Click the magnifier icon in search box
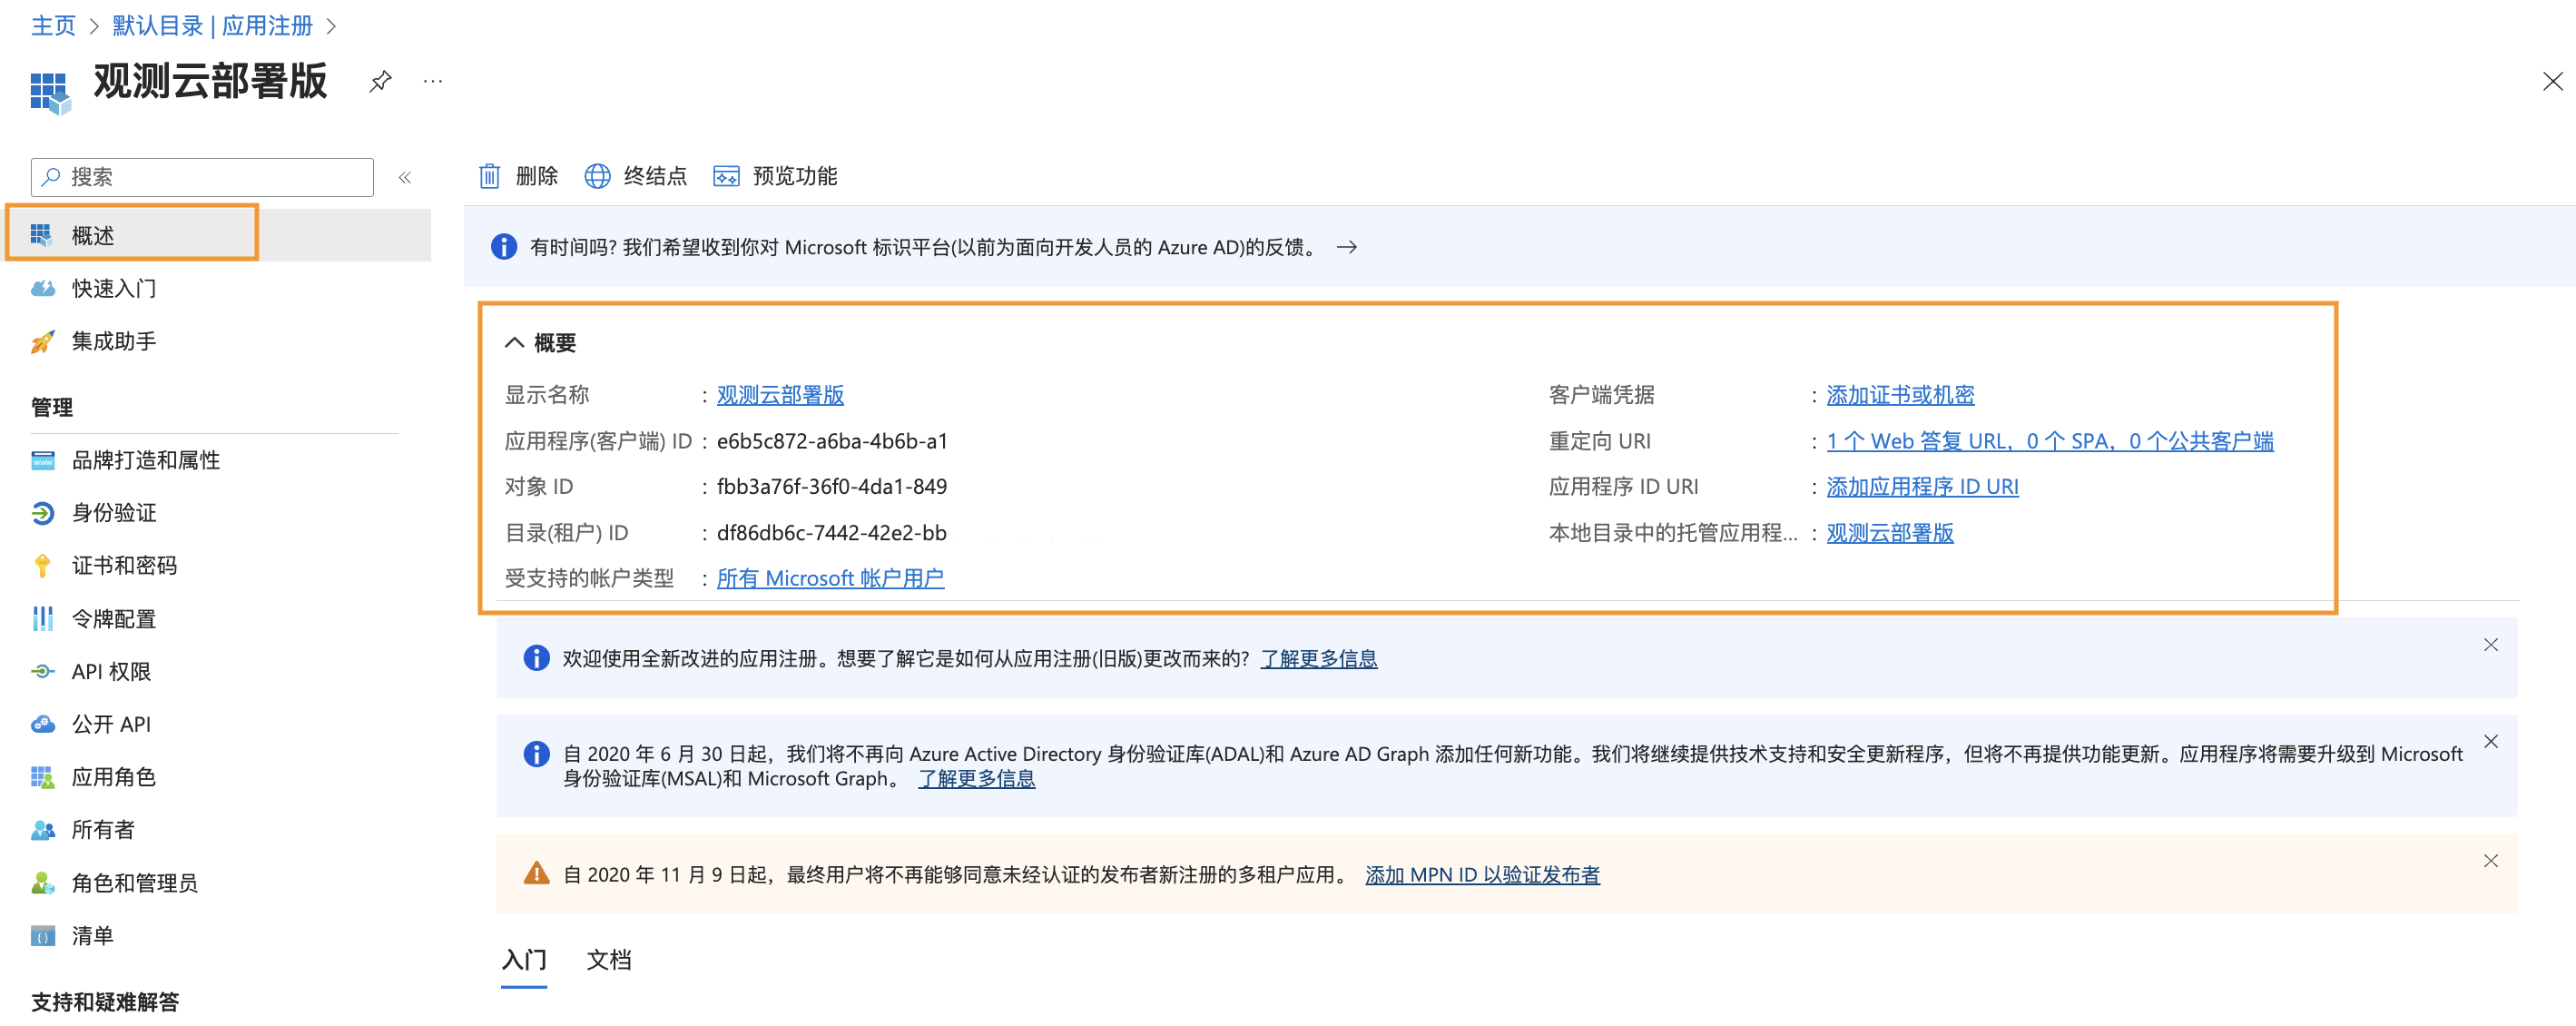 pos(51,177)
